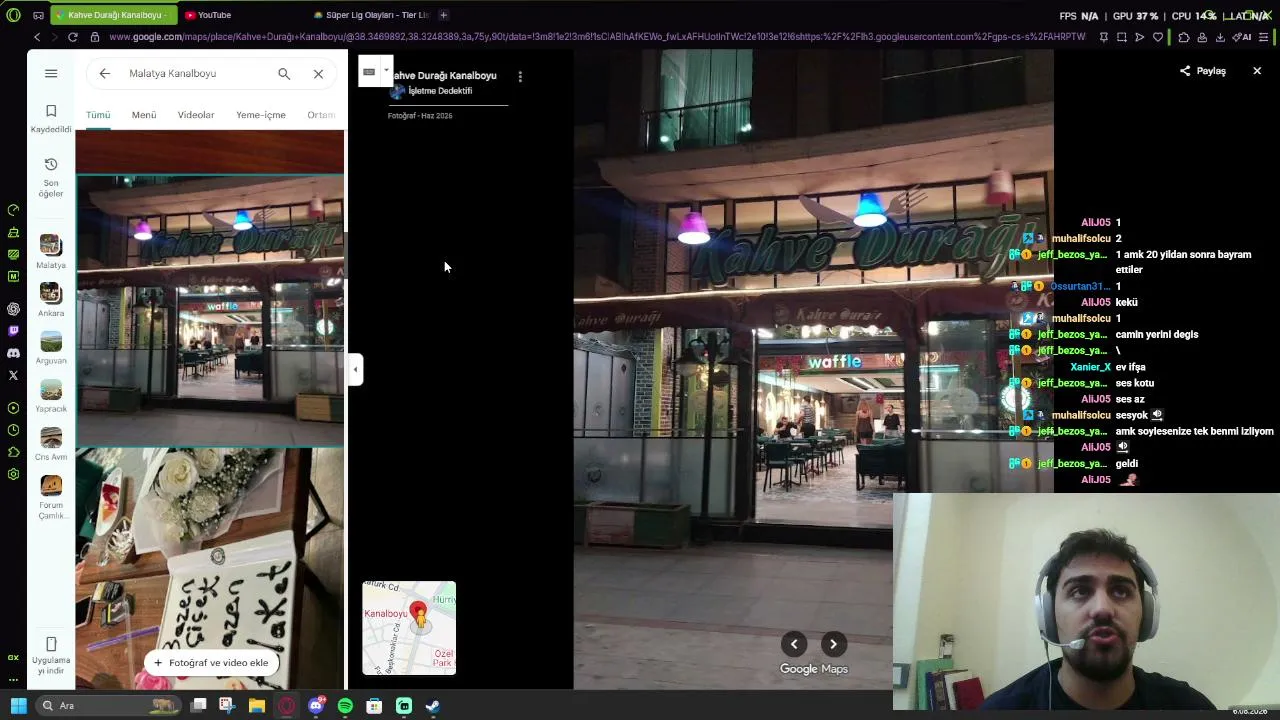The image size is (1280, 720).
Task: Click the keyboard input tool icon
Action: coord(369,71)
